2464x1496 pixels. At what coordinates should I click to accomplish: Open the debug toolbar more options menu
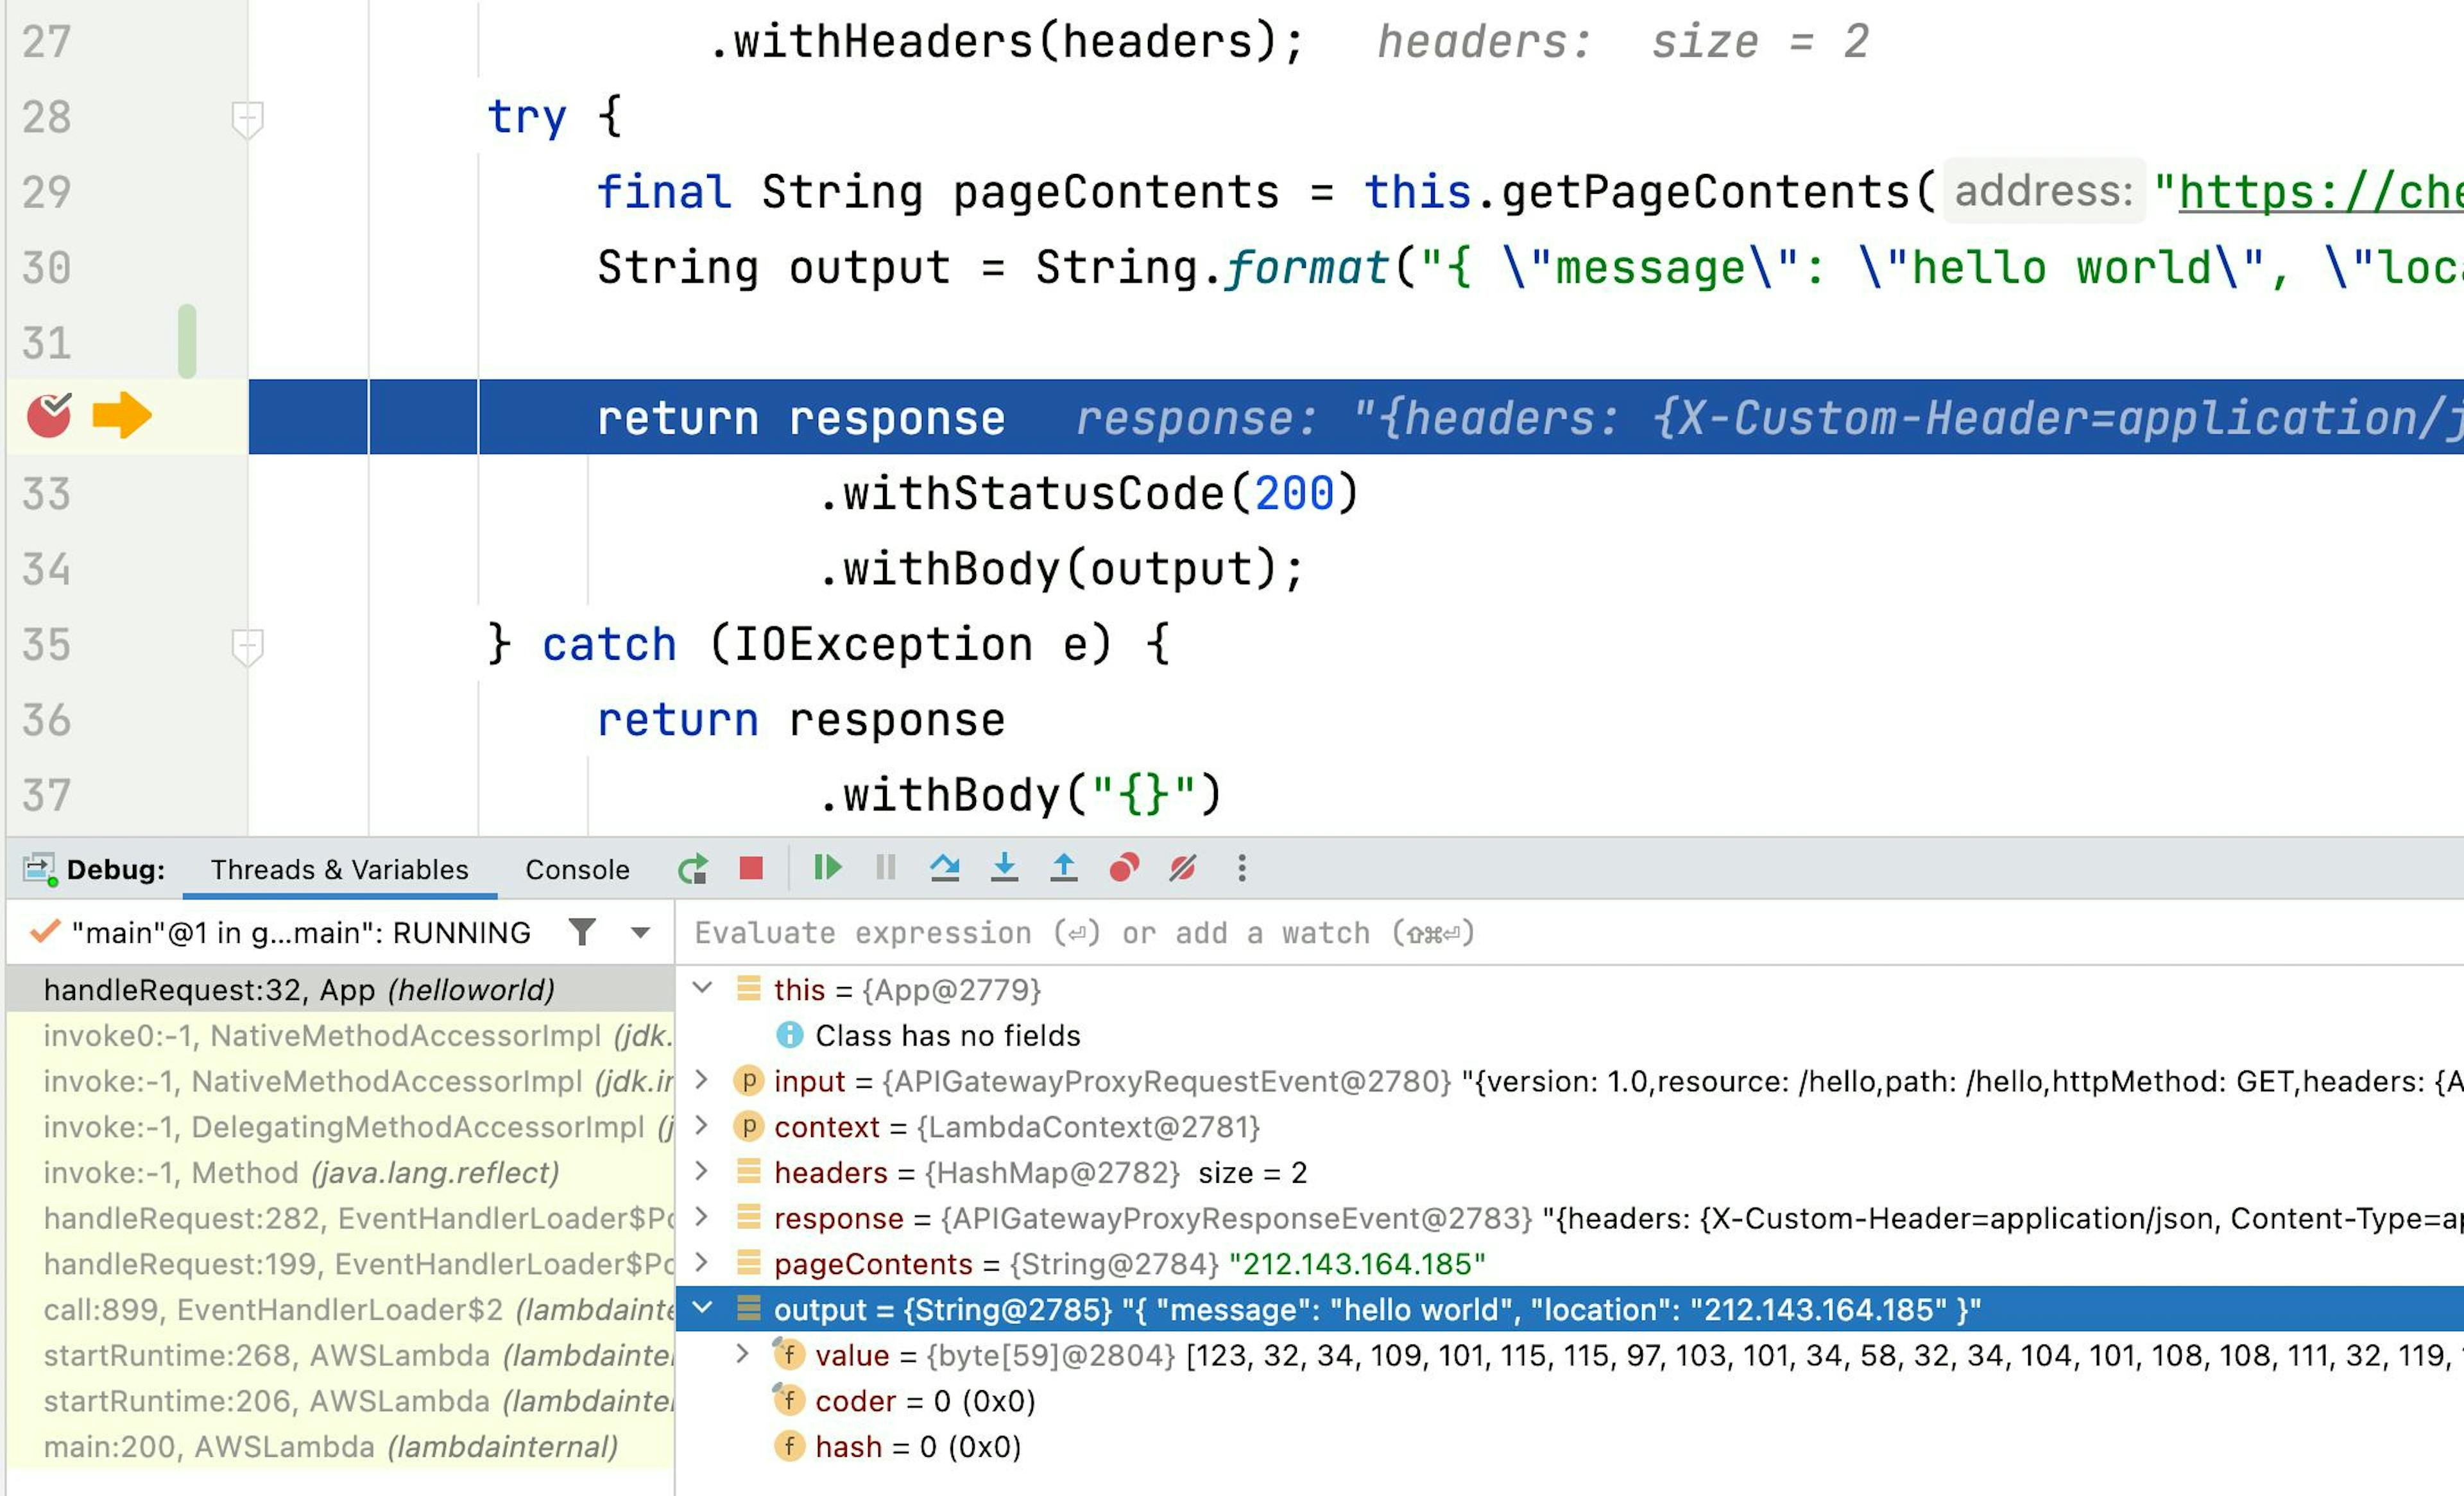tap(1242, 868)
